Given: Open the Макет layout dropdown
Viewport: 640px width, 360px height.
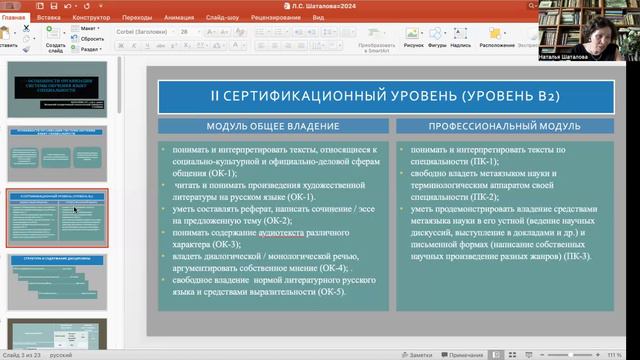Looking at the screenshot, I should click(86, 28).
